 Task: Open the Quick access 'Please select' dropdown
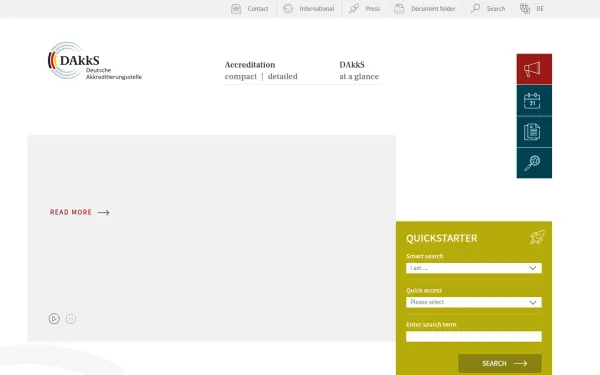click(x=474, y=302)
